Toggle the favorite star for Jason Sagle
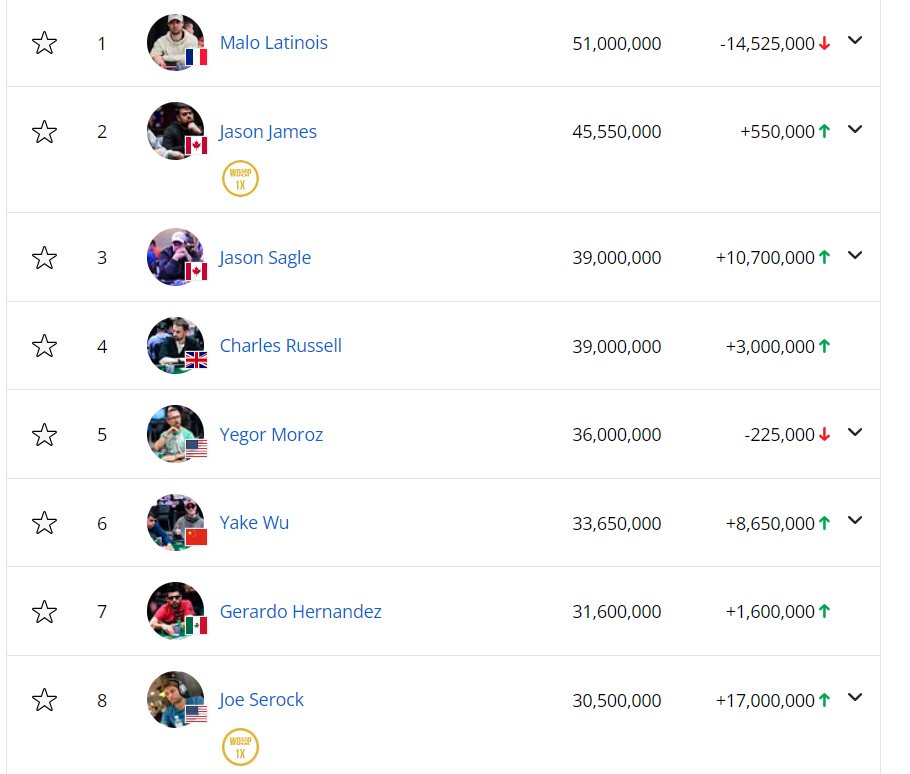Viewport: 910px width, 774px height. tap(44, 258)
